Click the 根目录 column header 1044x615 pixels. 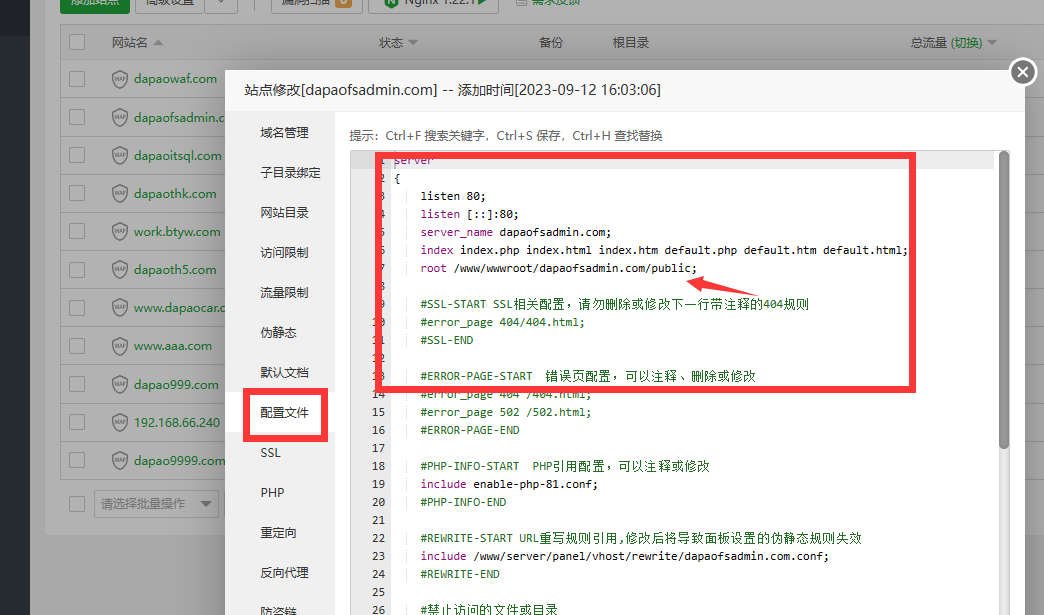click(x=631, y=43)
